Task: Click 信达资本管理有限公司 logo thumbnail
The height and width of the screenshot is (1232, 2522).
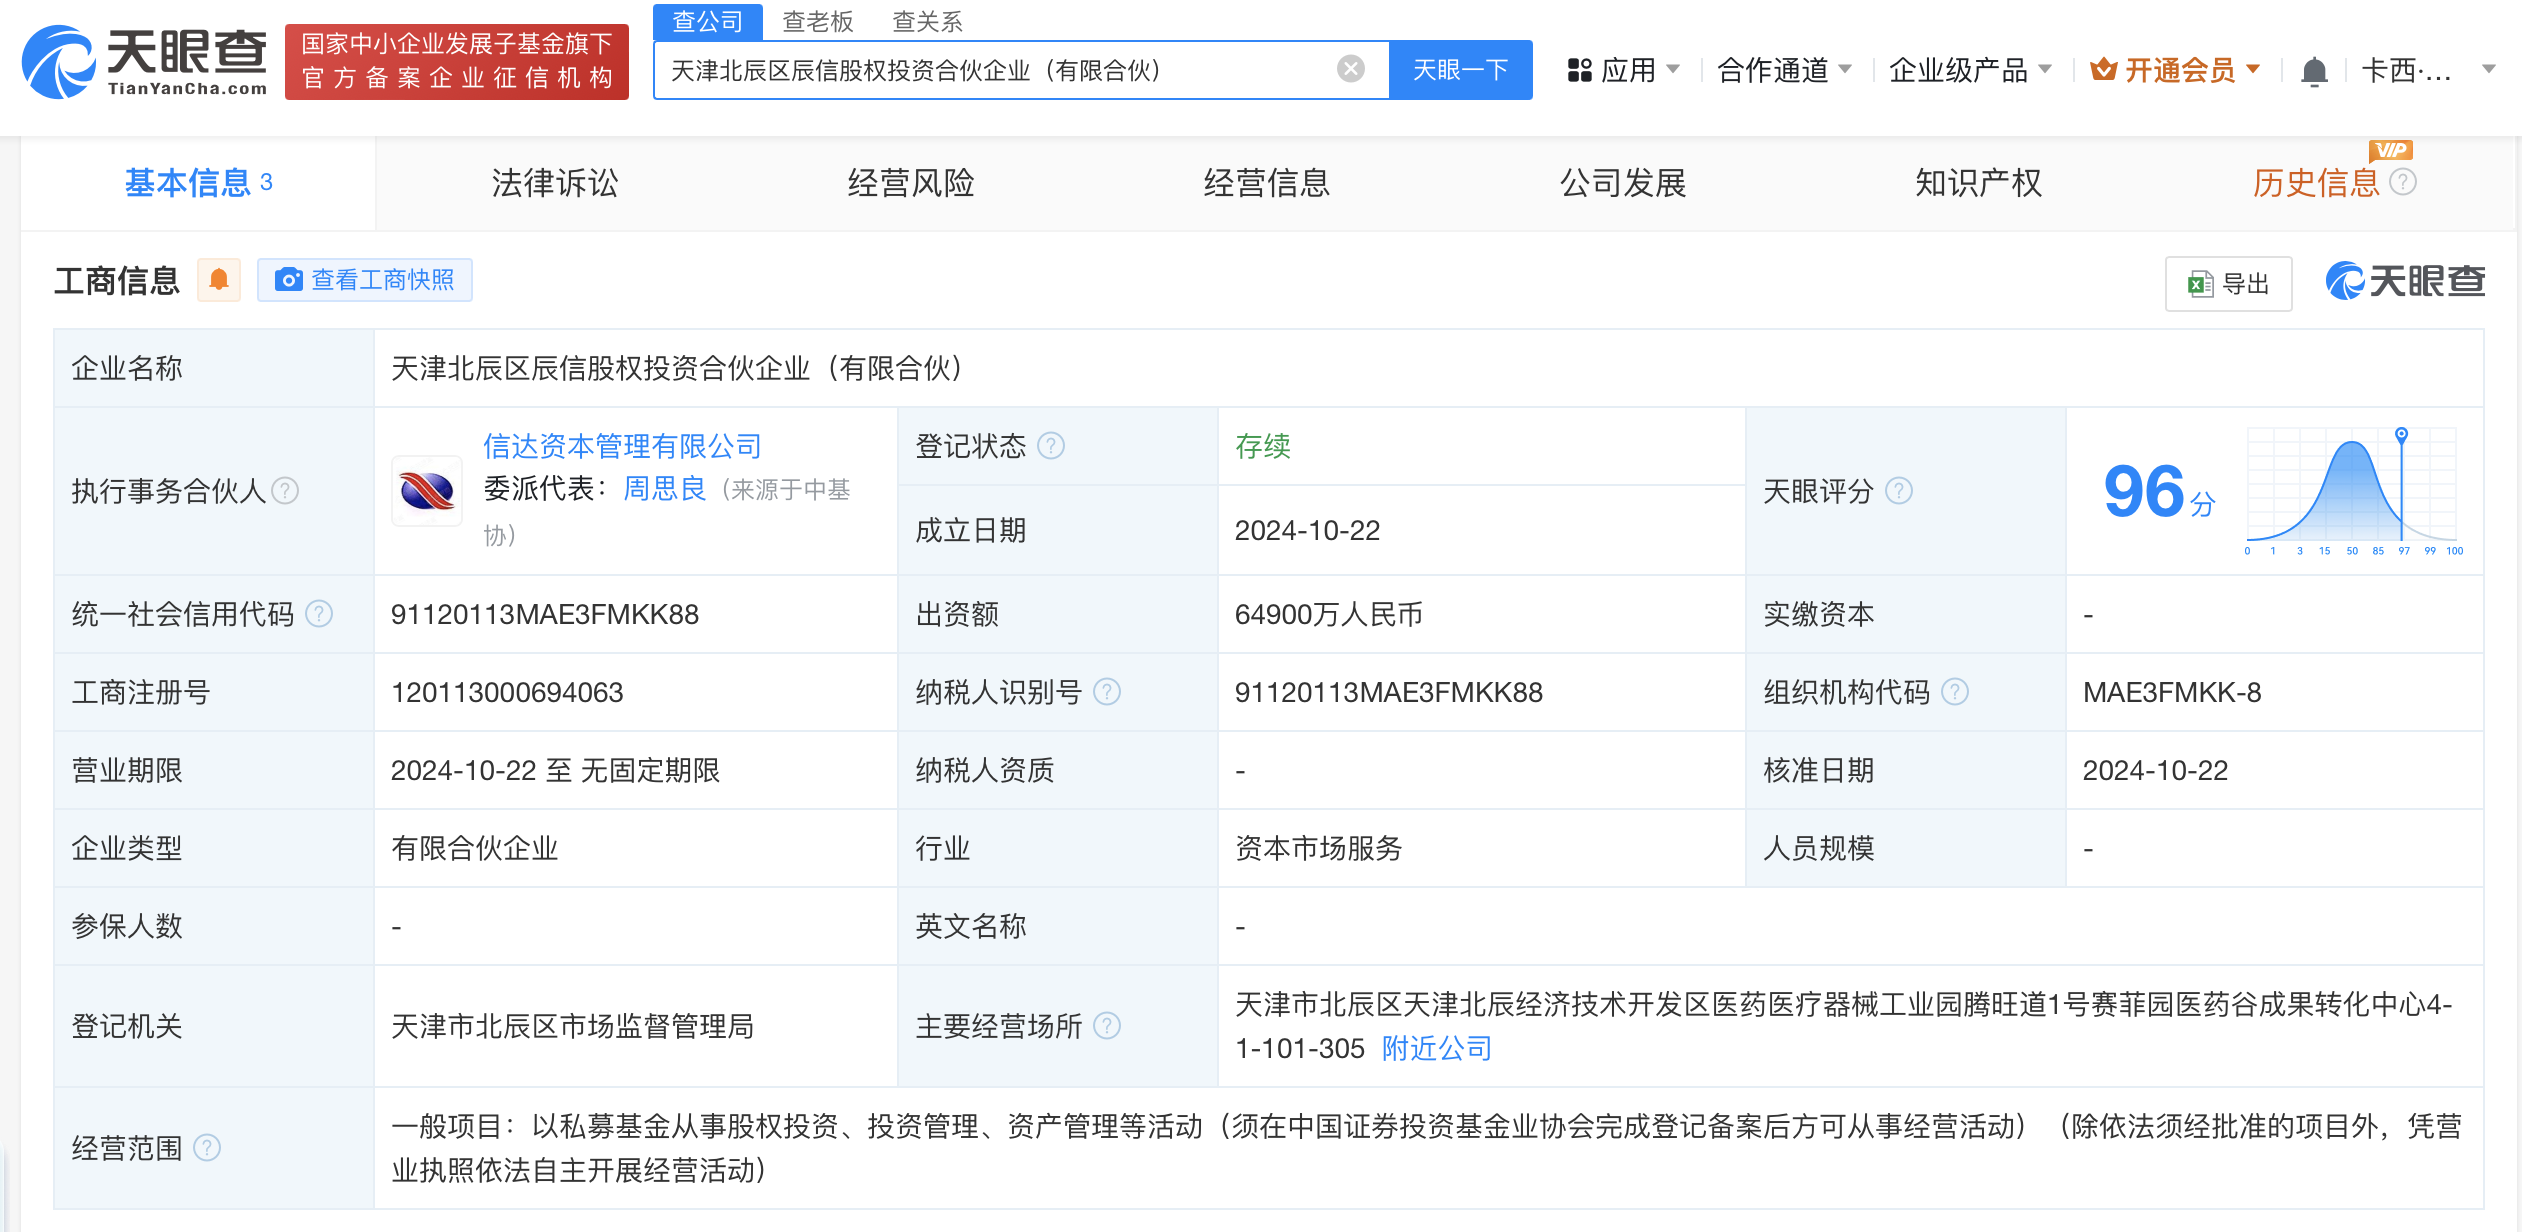Action: pyautogui.click(x=426, y=491)
